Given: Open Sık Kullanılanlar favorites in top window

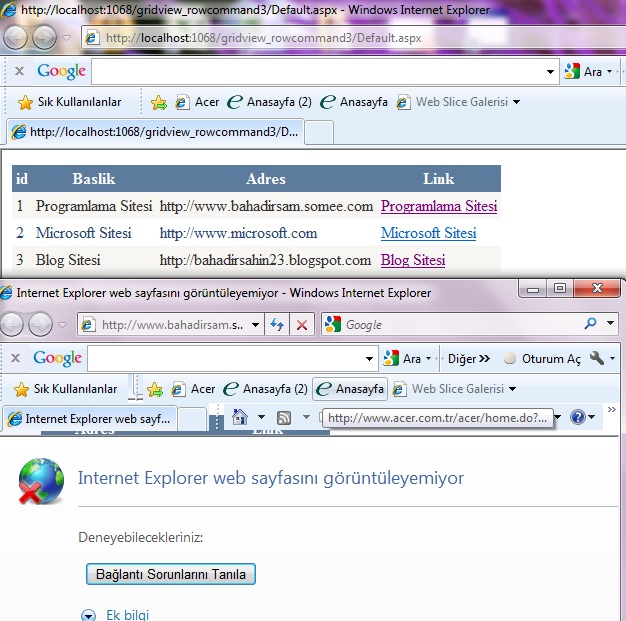Looking at the screenshot, I should [x=69, y=102].
